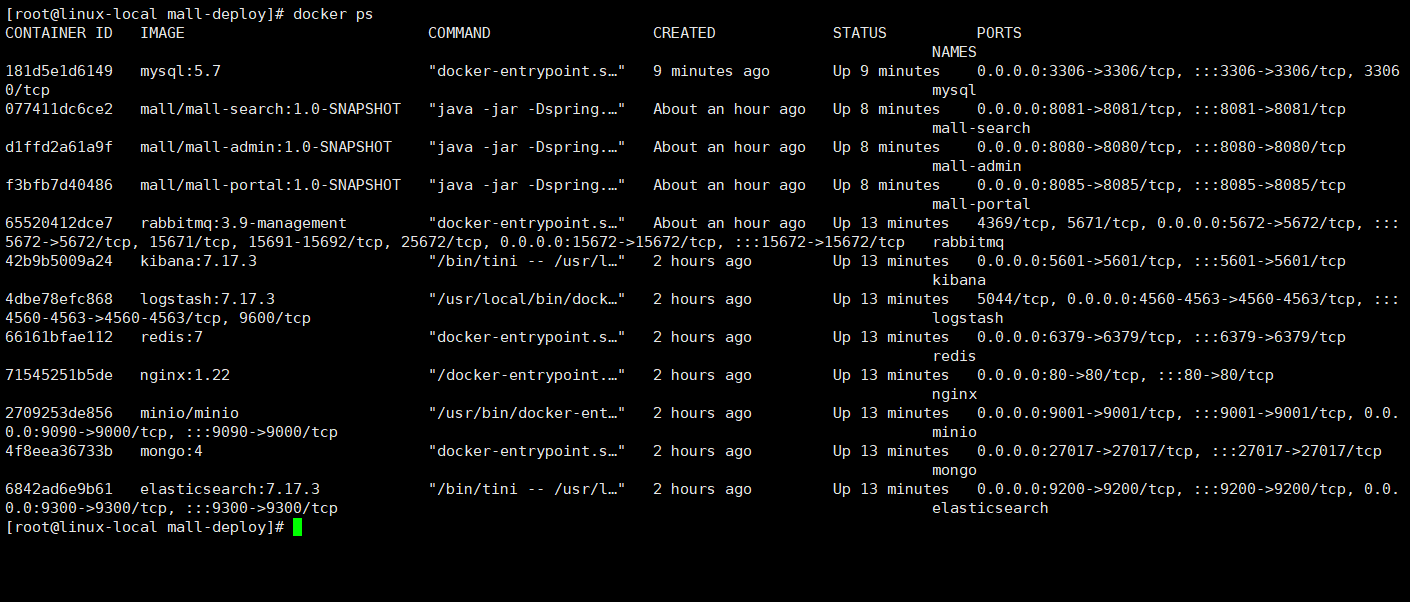The width and height of the screenshot is (1410, 602).
Task: Select container ID 66161bfae112
Action: [59, 337]
